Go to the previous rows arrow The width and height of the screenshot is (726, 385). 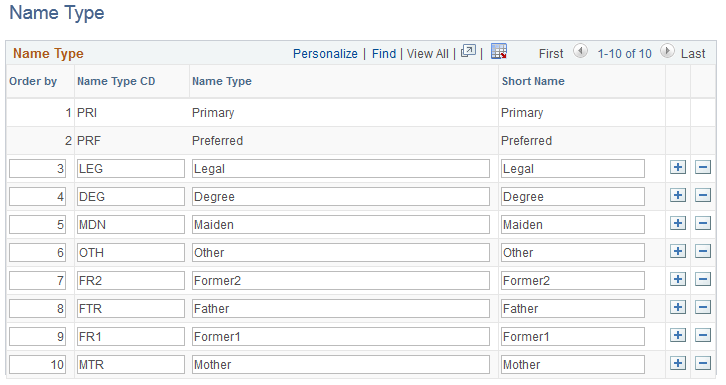(x=580, y=51)
